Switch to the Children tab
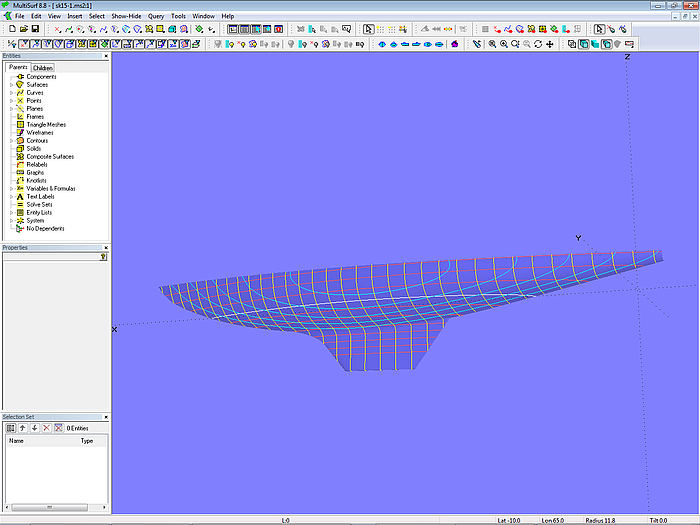The width and height of the screenshot is (700, 525). tap(43, 68)
